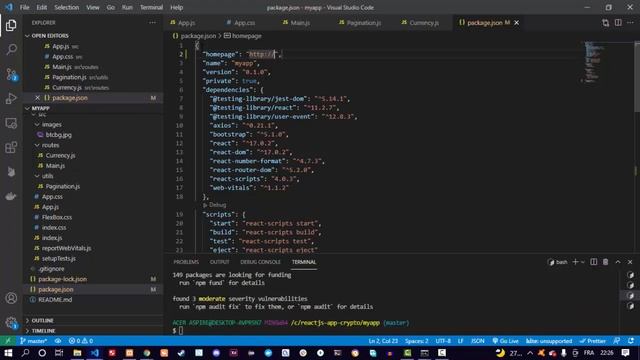Click the Explorer more actions ellipsis
640x360 pixels.
[152, 23]
